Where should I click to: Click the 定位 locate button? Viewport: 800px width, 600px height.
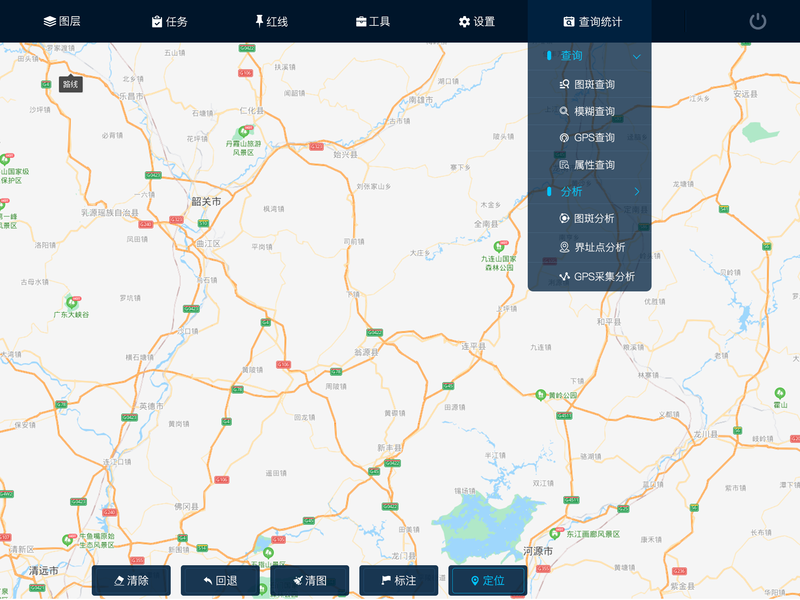coord(488,580)
